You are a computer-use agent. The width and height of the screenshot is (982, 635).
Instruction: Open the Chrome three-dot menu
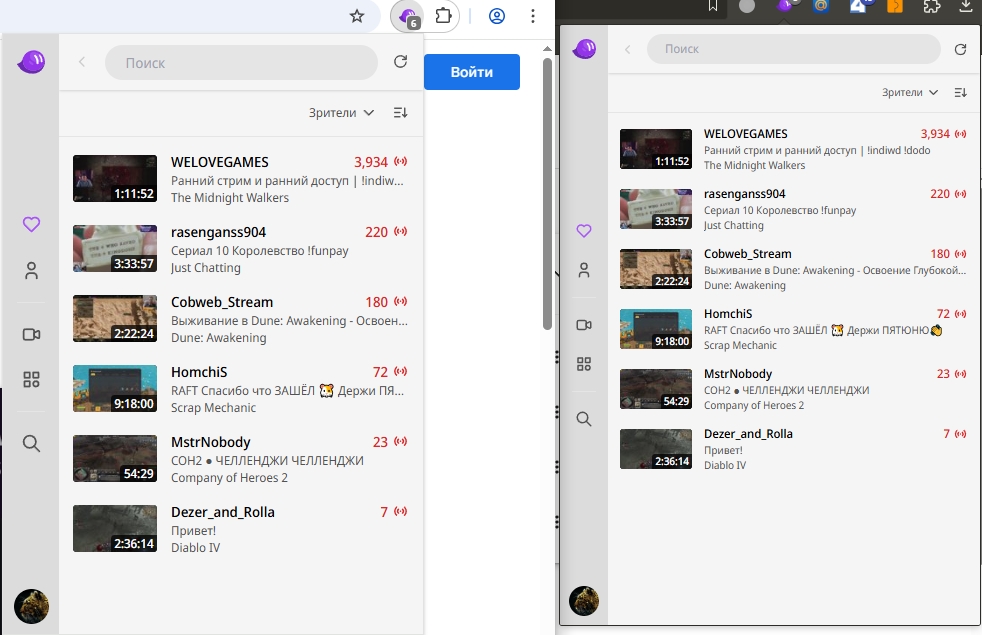click(x=534, y=16)
